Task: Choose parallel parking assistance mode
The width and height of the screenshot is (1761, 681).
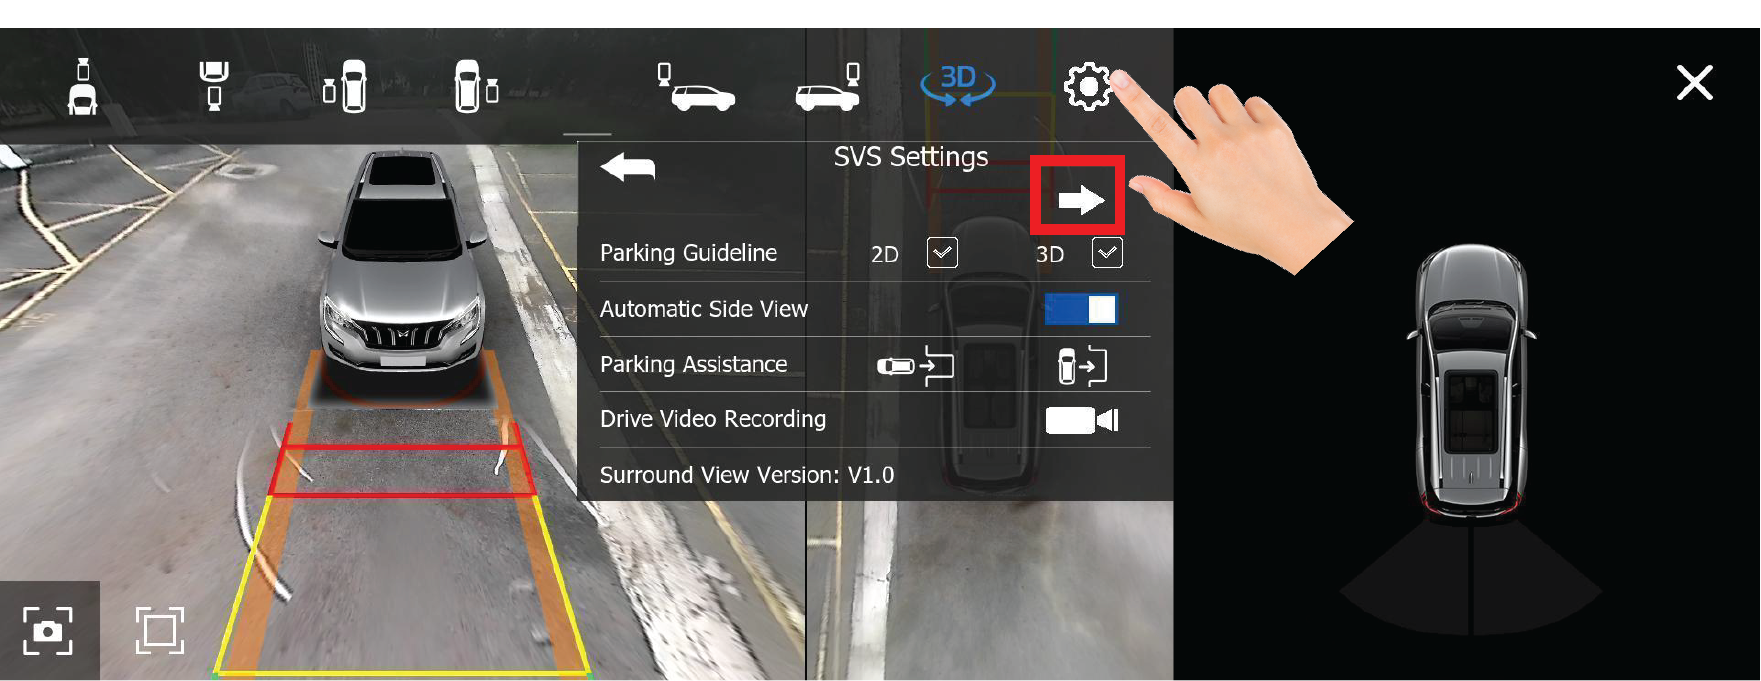Action: (x=915, y=366)
